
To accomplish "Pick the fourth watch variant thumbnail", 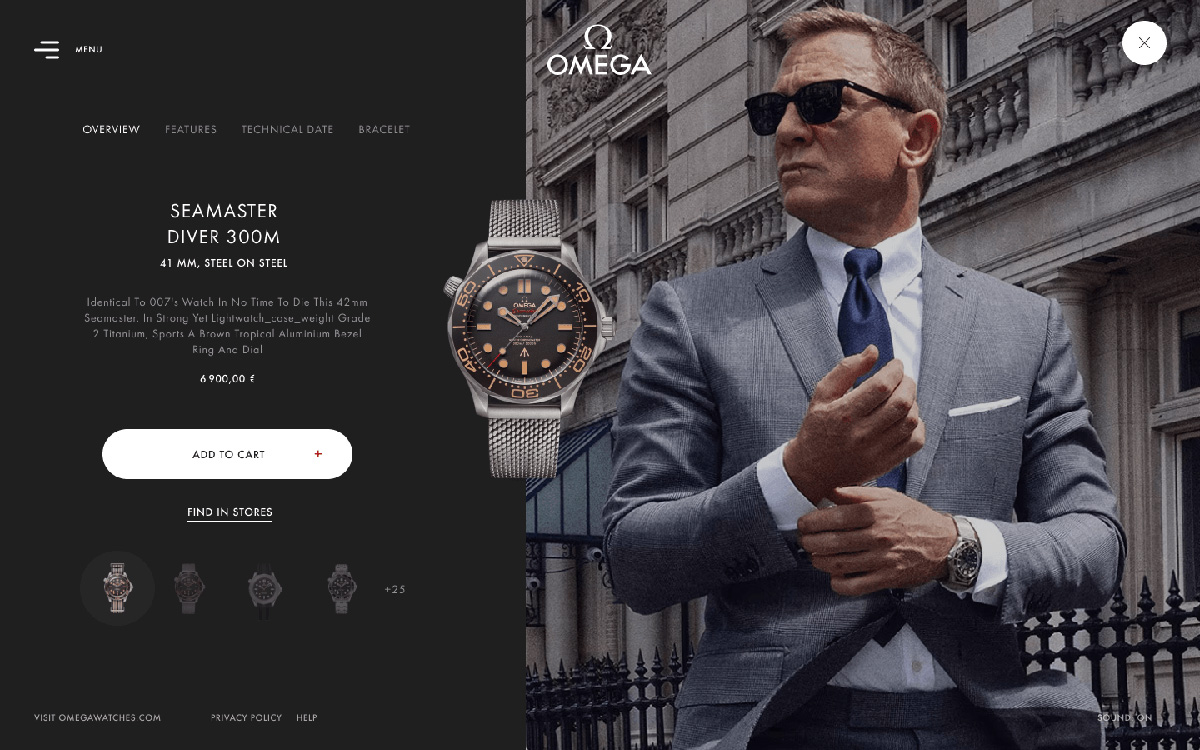I will (x=342, y=588).
